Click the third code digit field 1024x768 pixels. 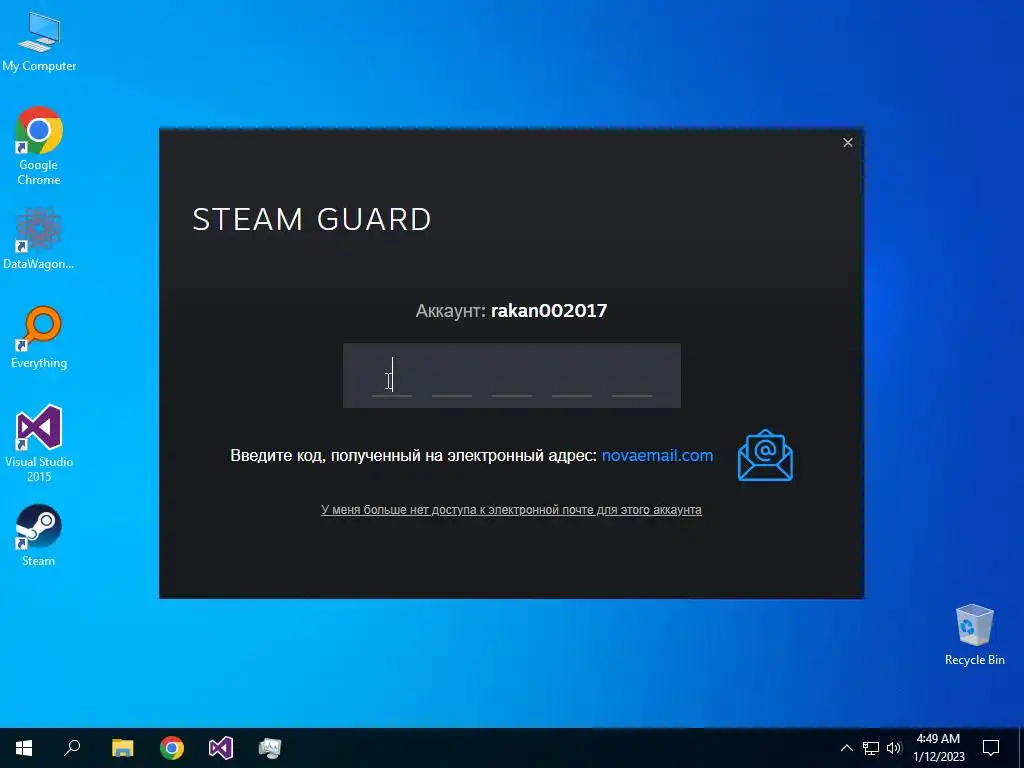[x=512, y=377]
